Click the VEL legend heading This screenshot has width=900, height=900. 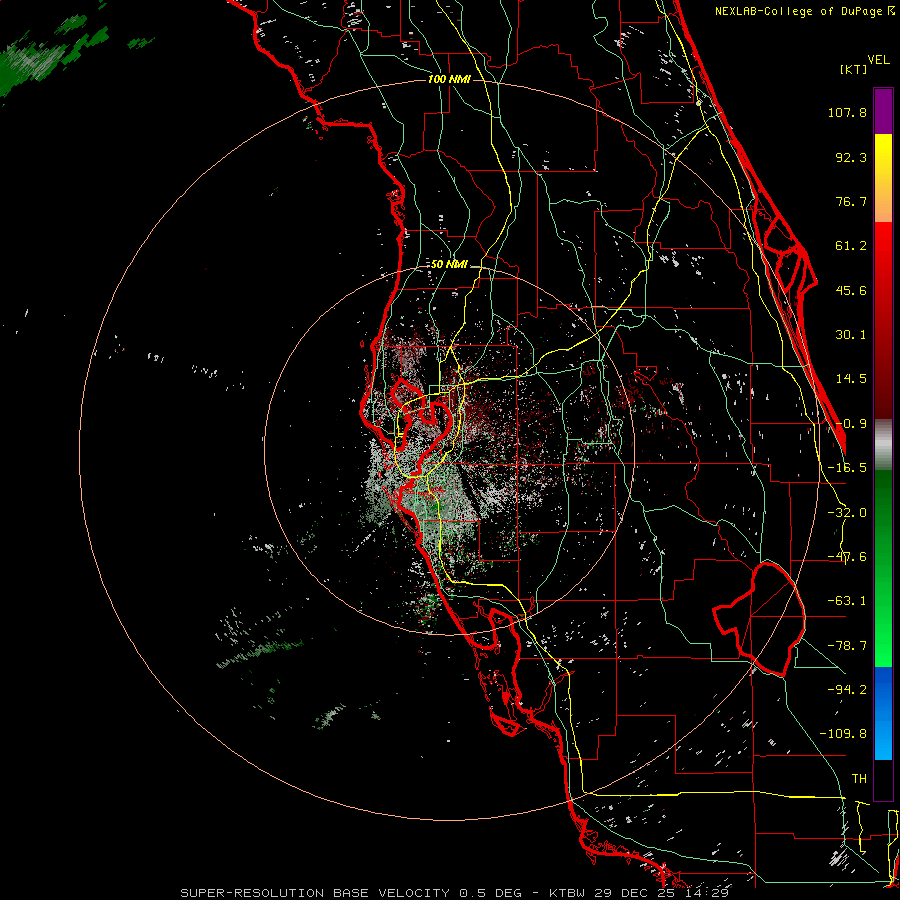click(878, 60)
